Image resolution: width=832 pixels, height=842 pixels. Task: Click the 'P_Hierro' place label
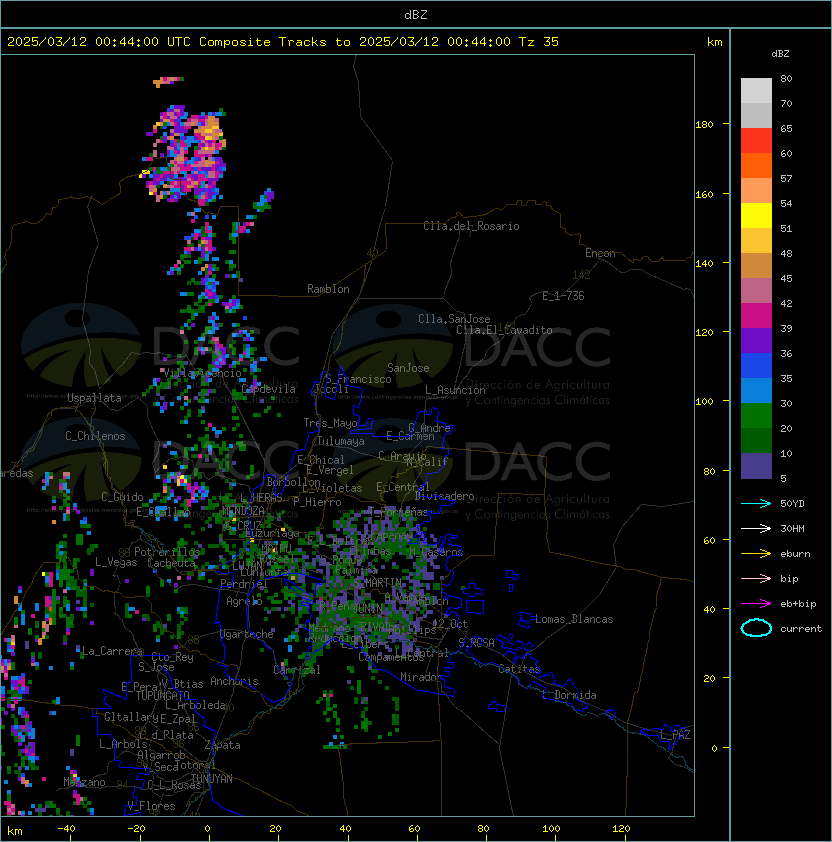[x=317, y=502]
